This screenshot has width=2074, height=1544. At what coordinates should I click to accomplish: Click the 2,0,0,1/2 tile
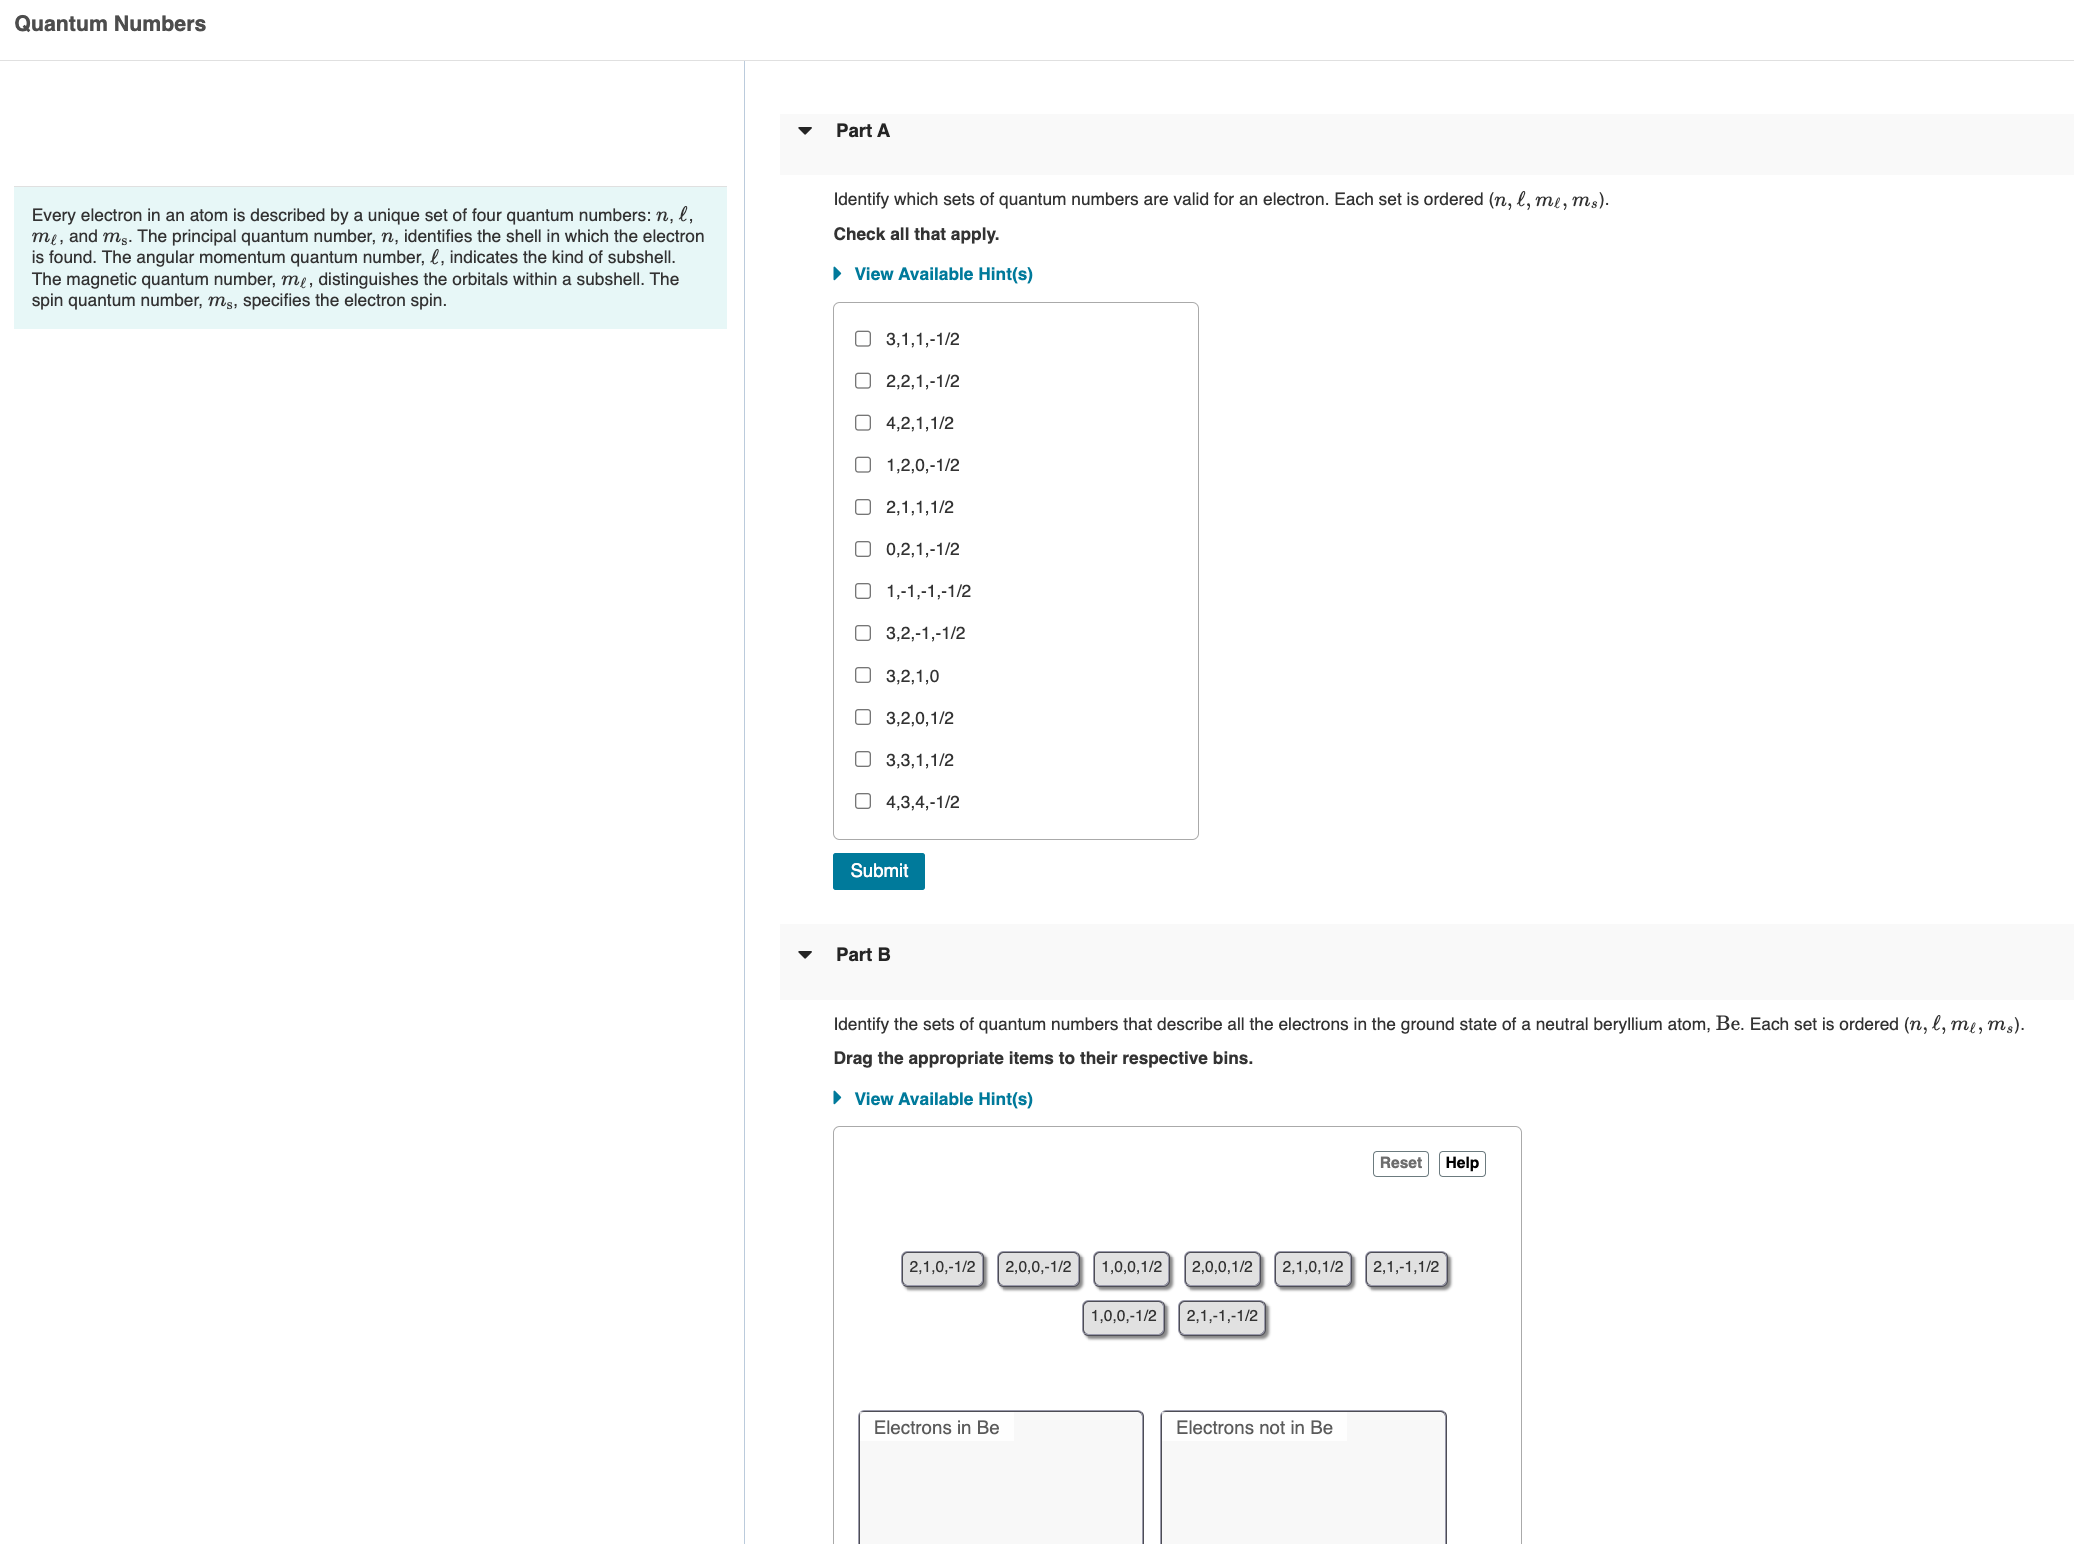click(1222, 1268)
